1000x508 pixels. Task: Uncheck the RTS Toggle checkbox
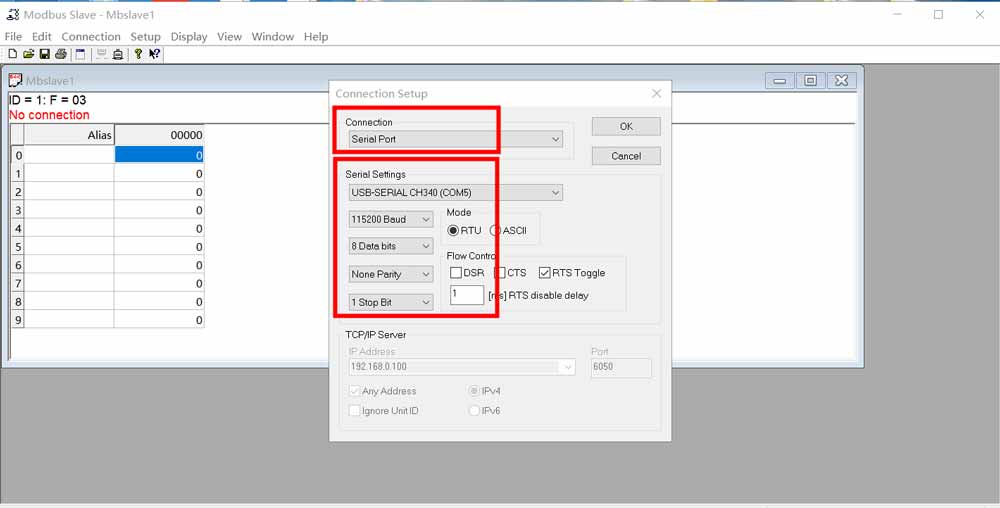pyautogui.click(x=545, y=273)
